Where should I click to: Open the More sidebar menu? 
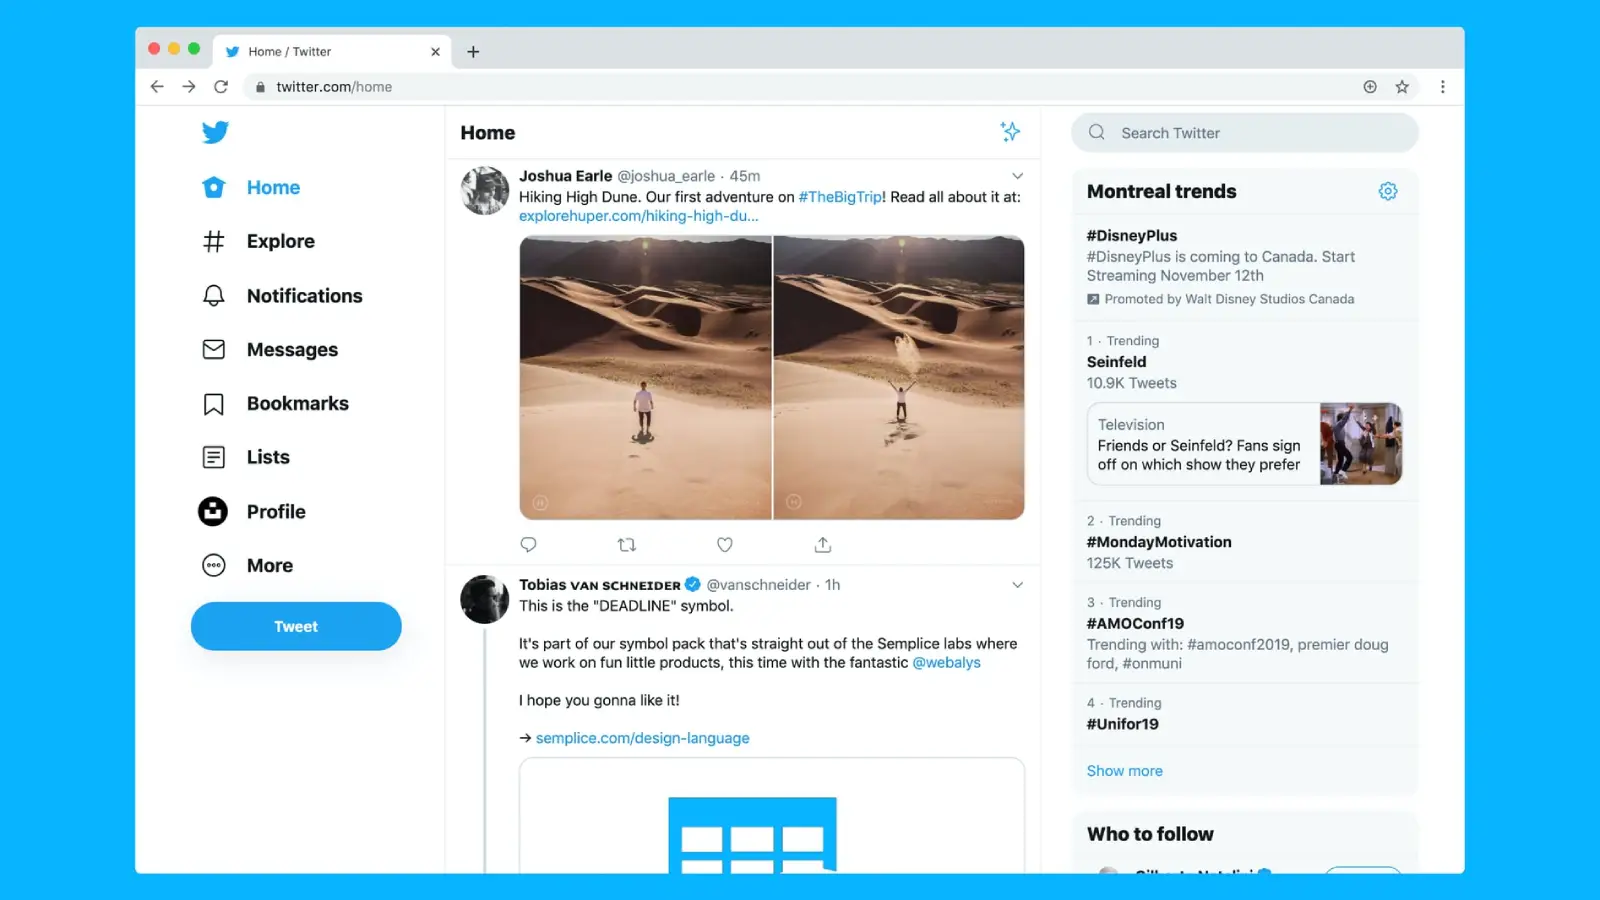pyautogui.click(x=269, y=565)
